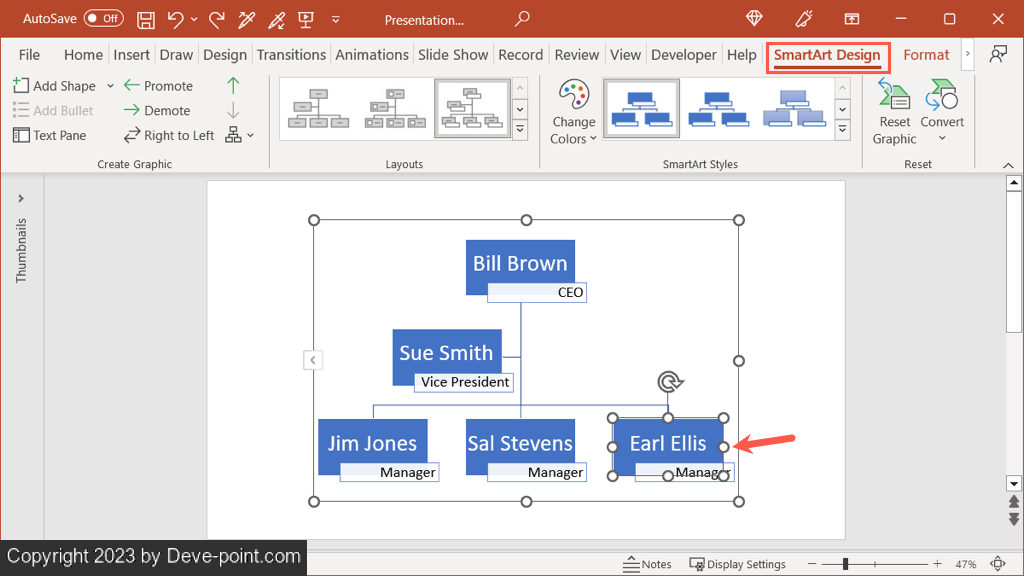
Task: Click the Undo arrow icon
Action: point(176,19)
